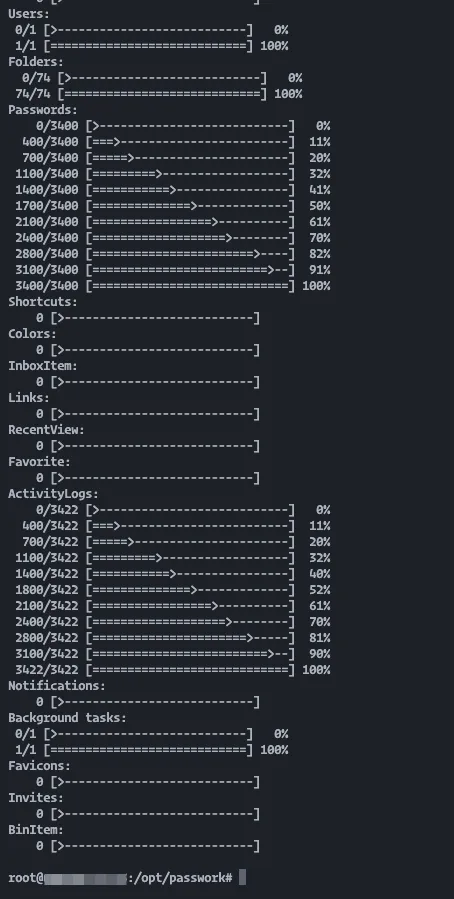
Task: Click the Folders 74/74 progress bar
Action: 162,93
